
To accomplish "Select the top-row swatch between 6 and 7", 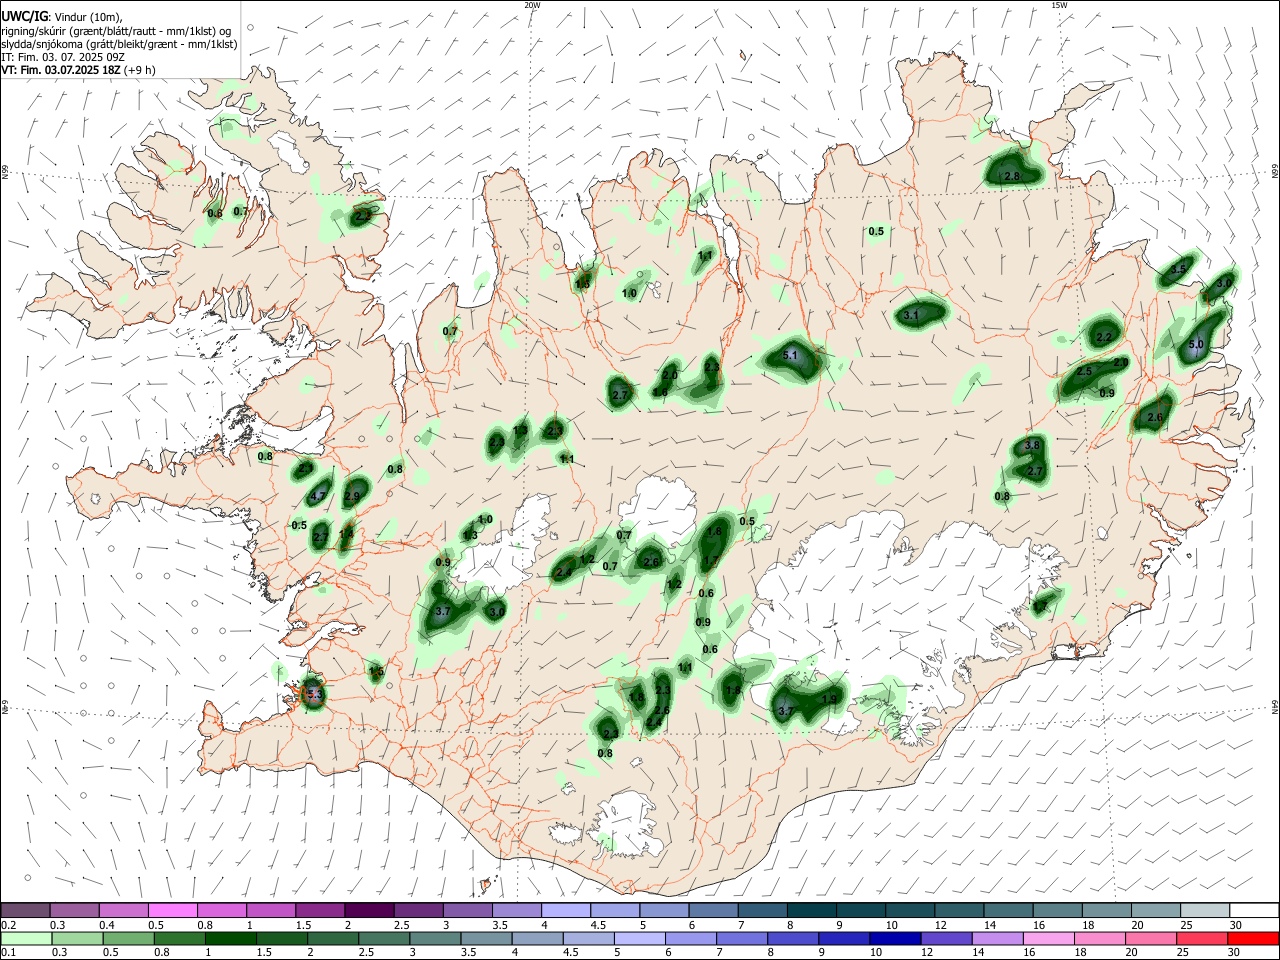I will pos(714,911).
